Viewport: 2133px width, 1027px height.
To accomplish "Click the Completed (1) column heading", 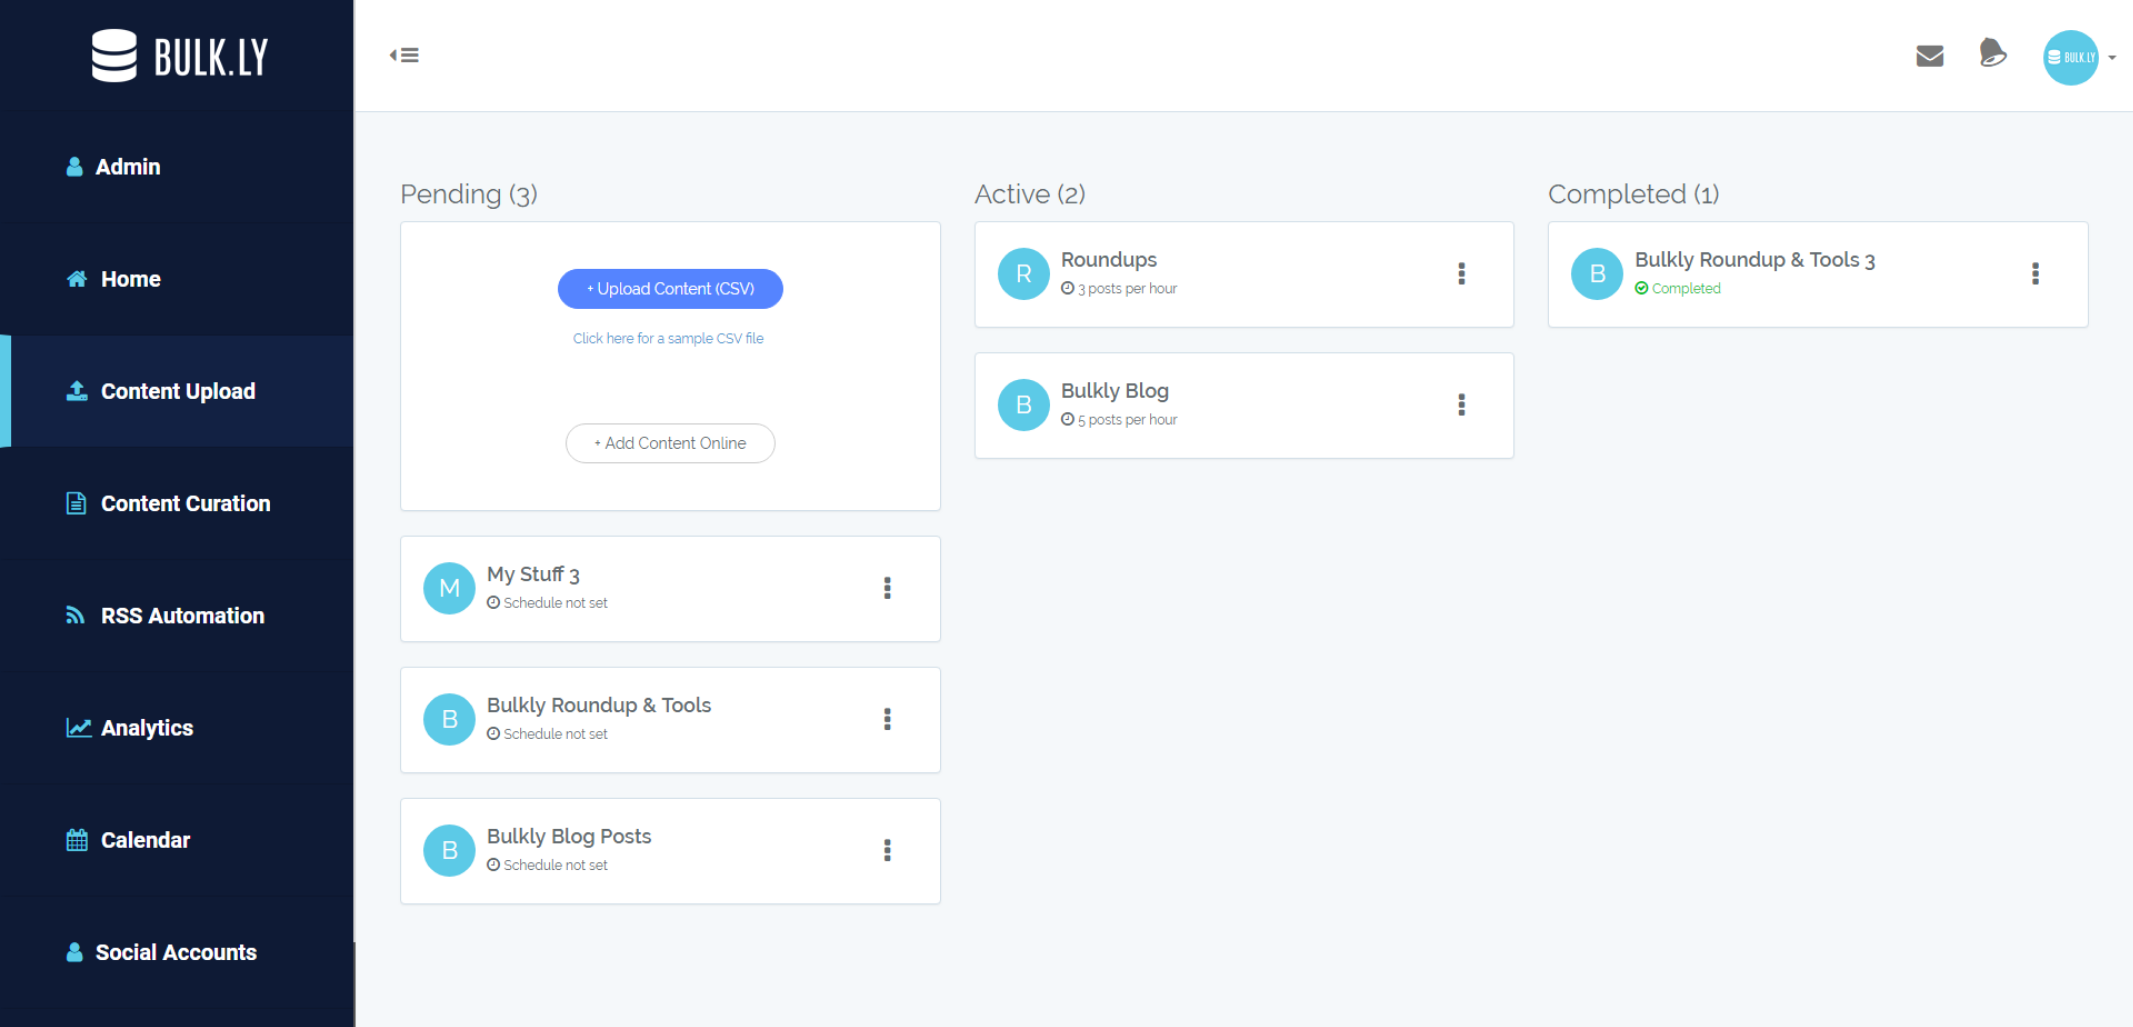I will [x=1634, y=194].
